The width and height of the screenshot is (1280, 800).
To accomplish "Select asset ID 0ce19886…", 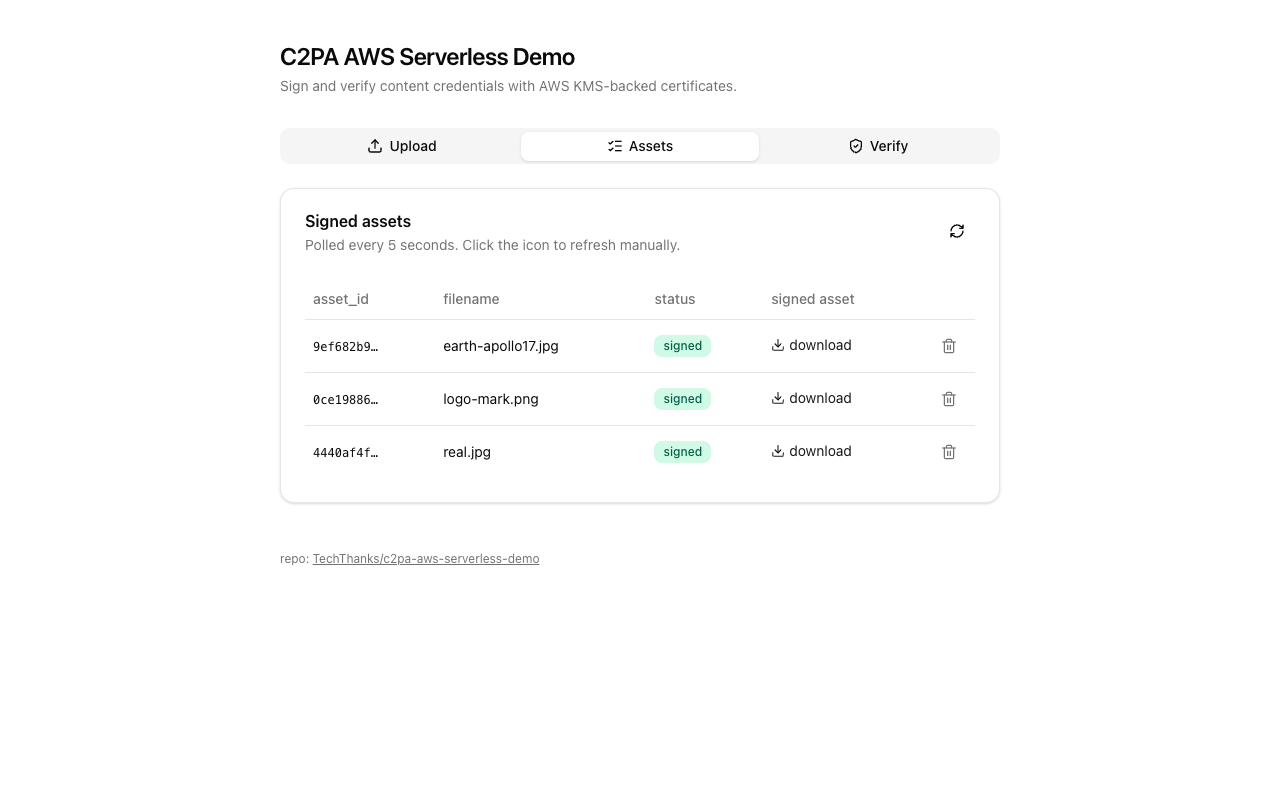I will tap(345, 400).
